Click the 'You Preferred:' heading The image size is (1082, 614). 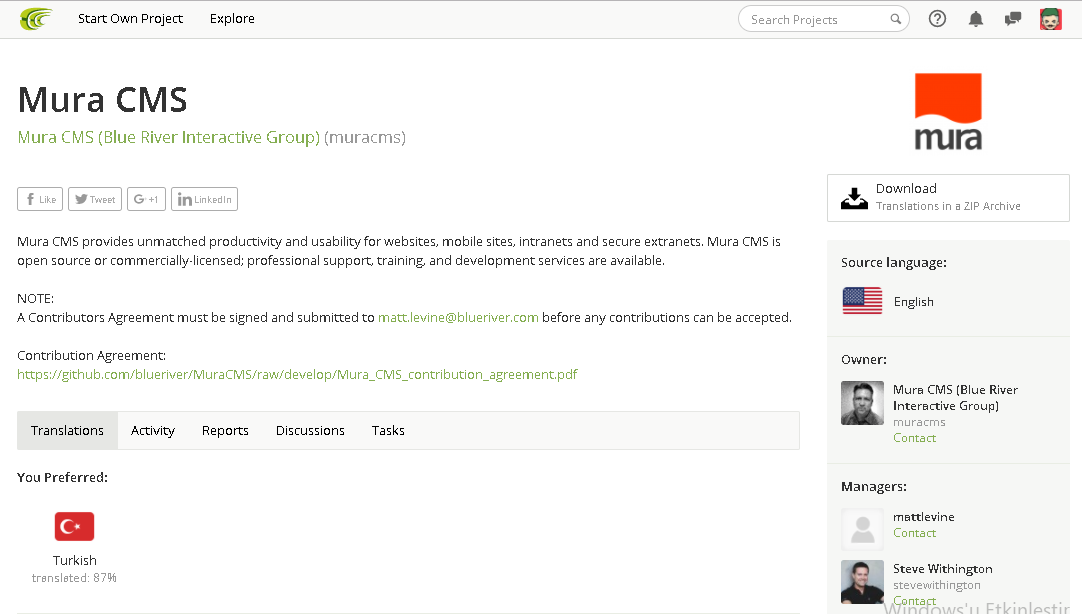click(x=62, y=477)
